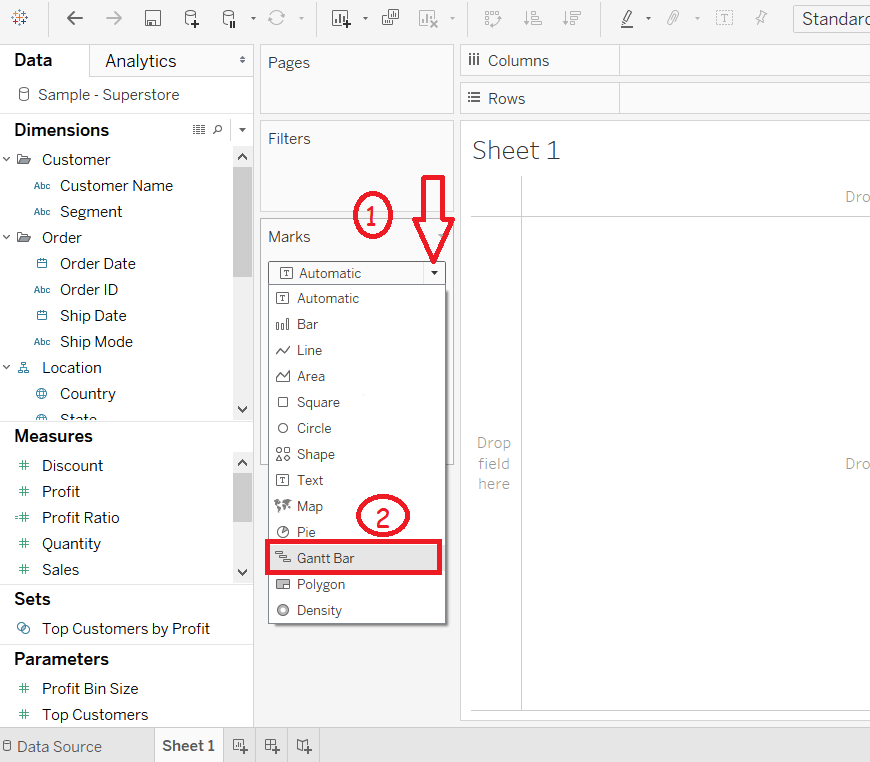Select Square mark type
Viewport: 870px width, 762px height.
tap(356, 402)
